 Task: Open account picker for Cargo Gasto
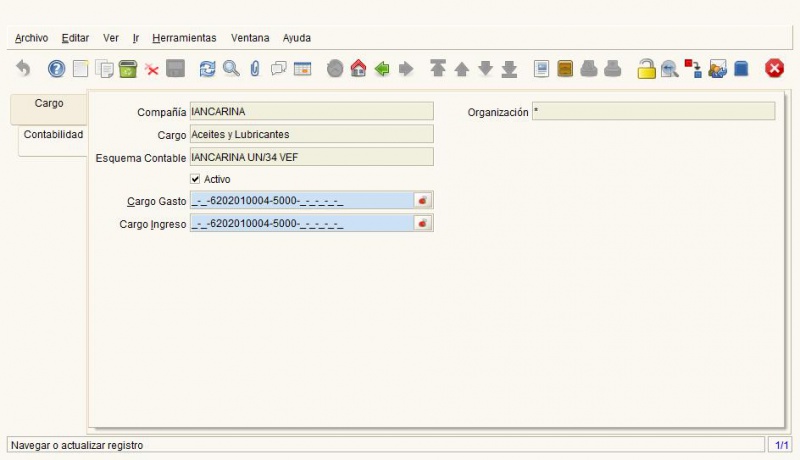tap(423, 201)
